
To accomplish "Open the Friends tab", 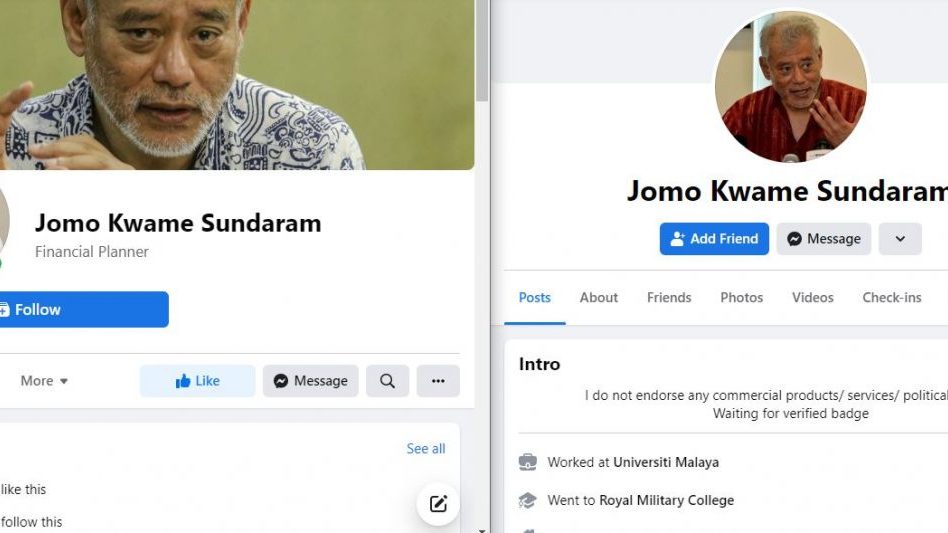I will point(669,297).
